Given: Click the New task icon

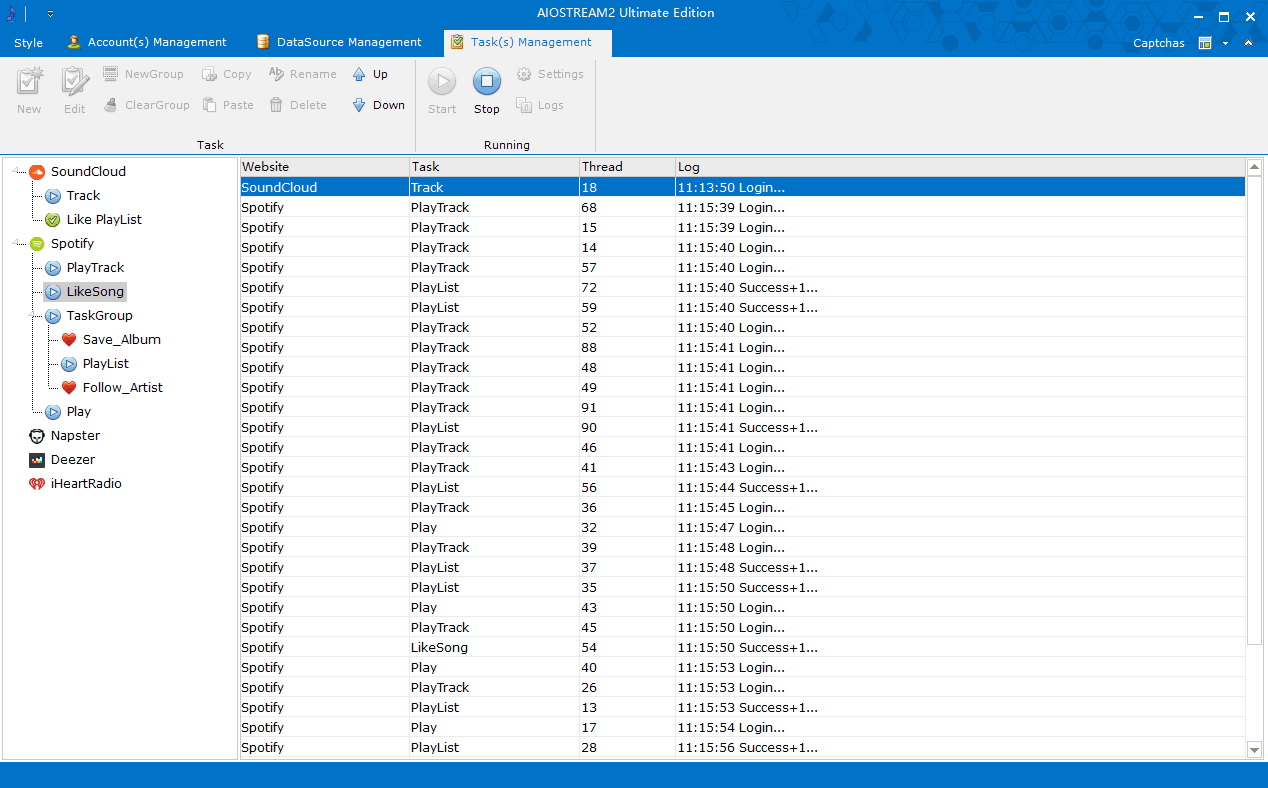Looking at the screenshot, I should pos(30,81).
